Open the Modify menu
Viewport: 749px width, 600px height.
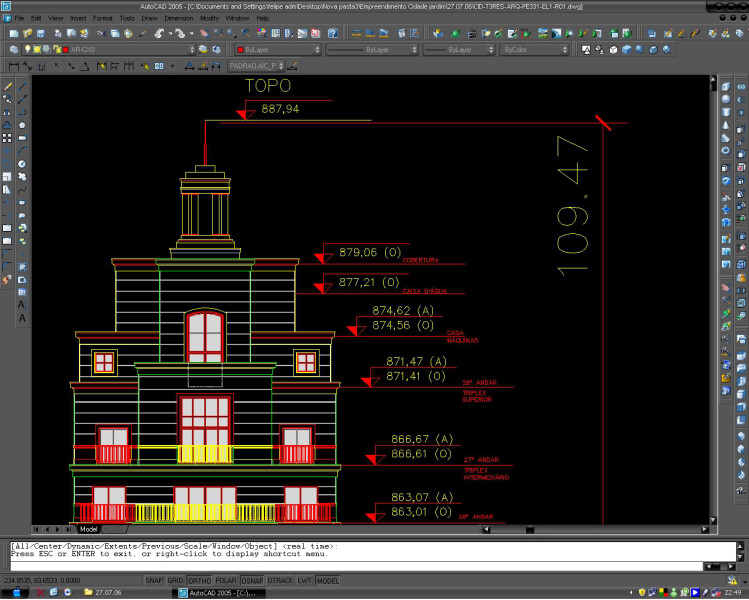210,18
